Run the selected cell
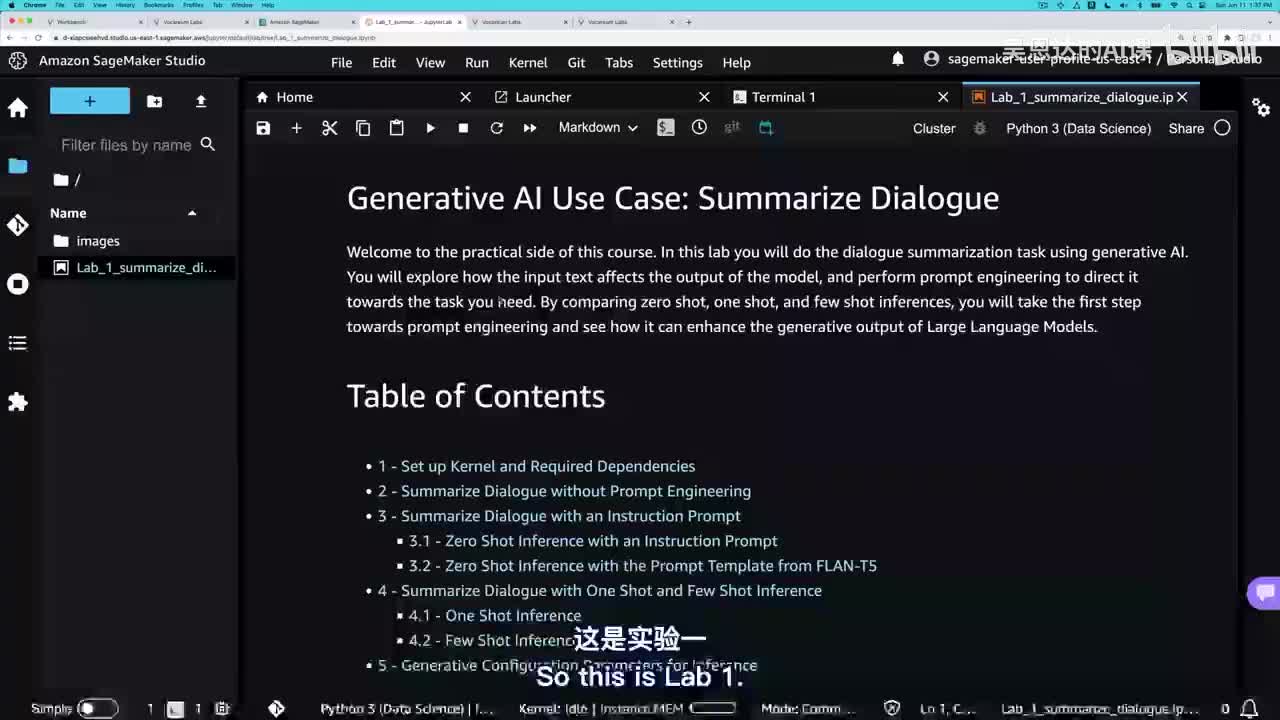This screenshot has width=1280, height=720. click(430, 128)
